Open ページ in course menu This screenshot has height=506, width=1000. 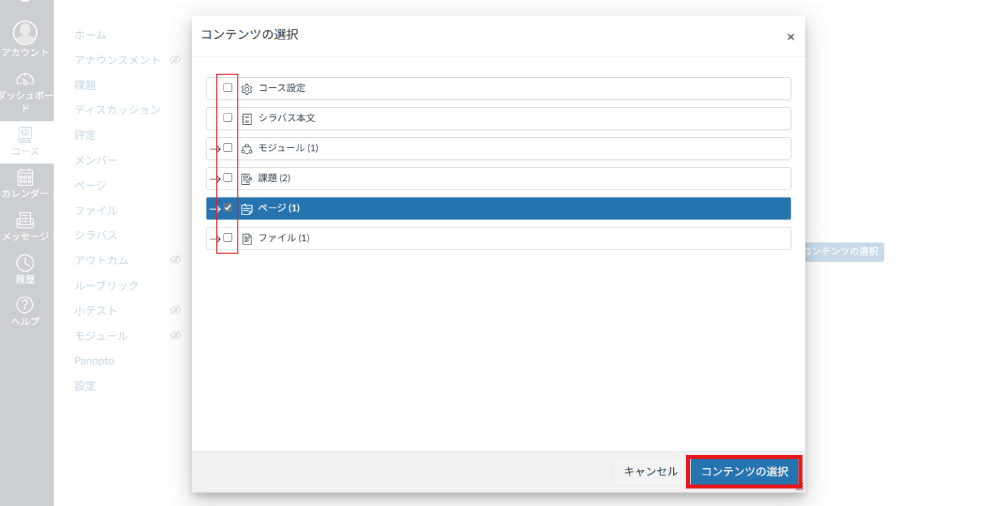pos(91,185)
